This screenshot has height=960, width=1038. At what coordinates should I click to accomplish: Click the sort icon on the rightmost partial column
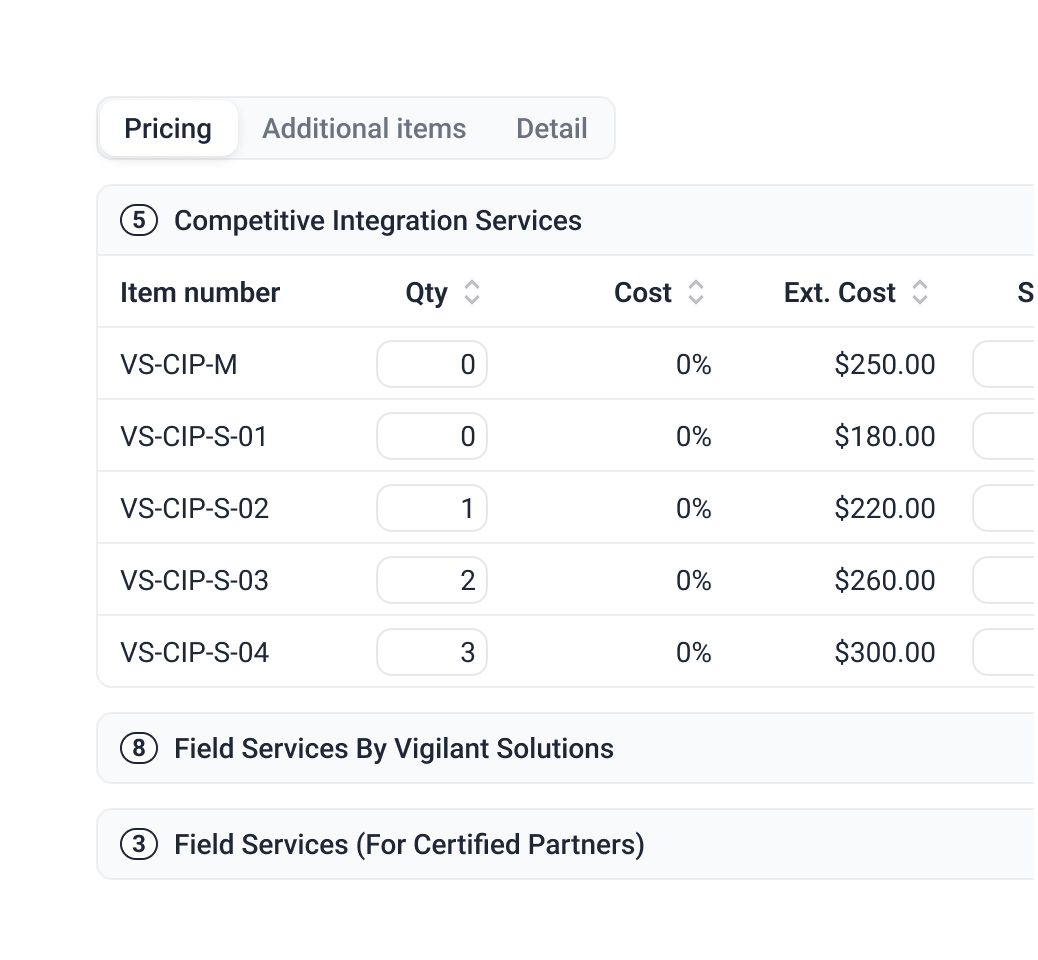(1030, 292)
